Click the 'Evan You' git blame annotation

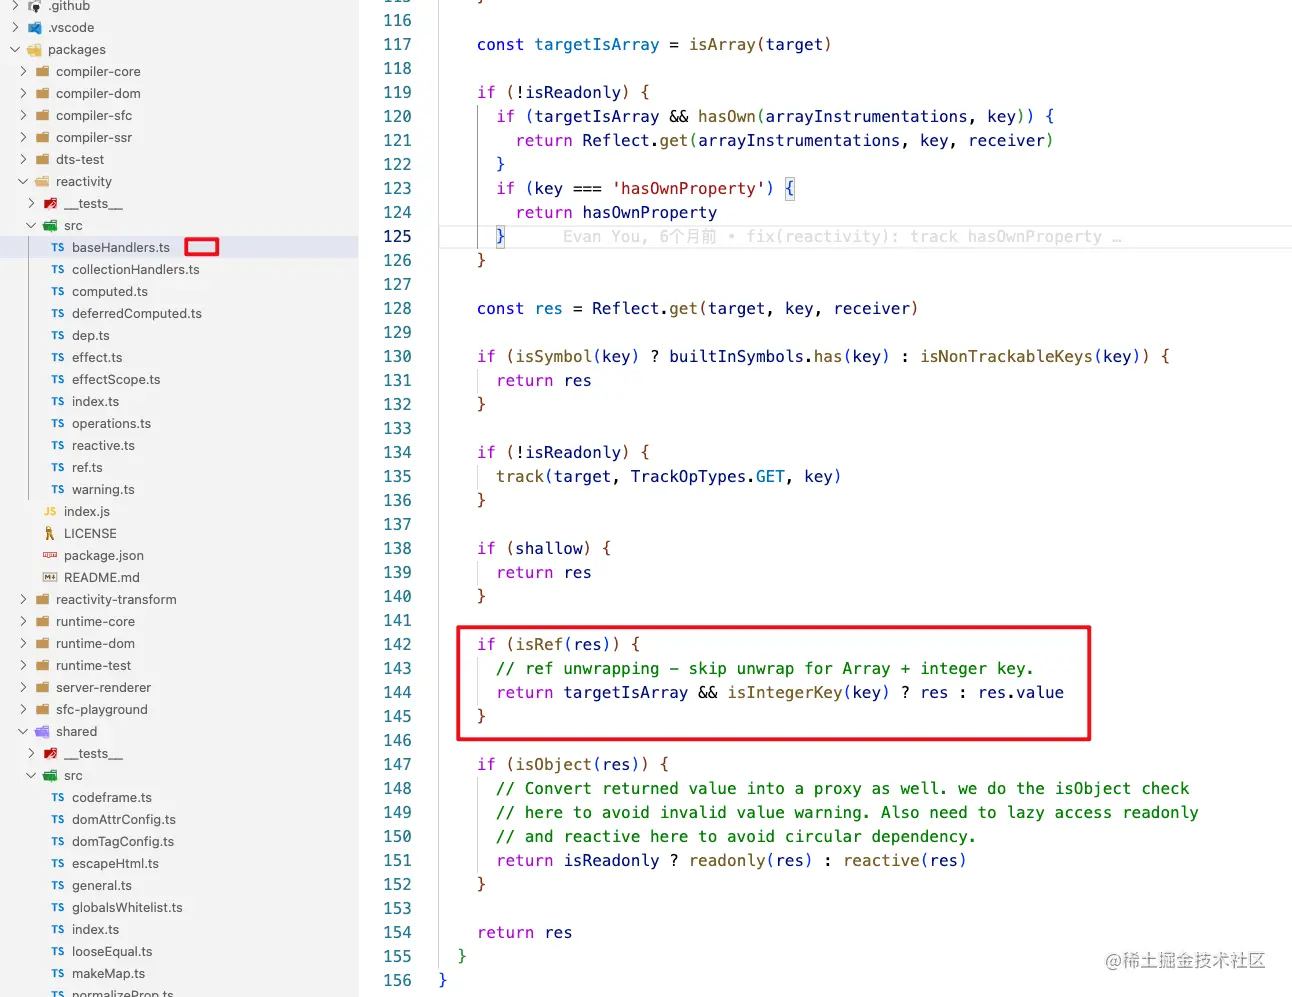pos(842,237)
